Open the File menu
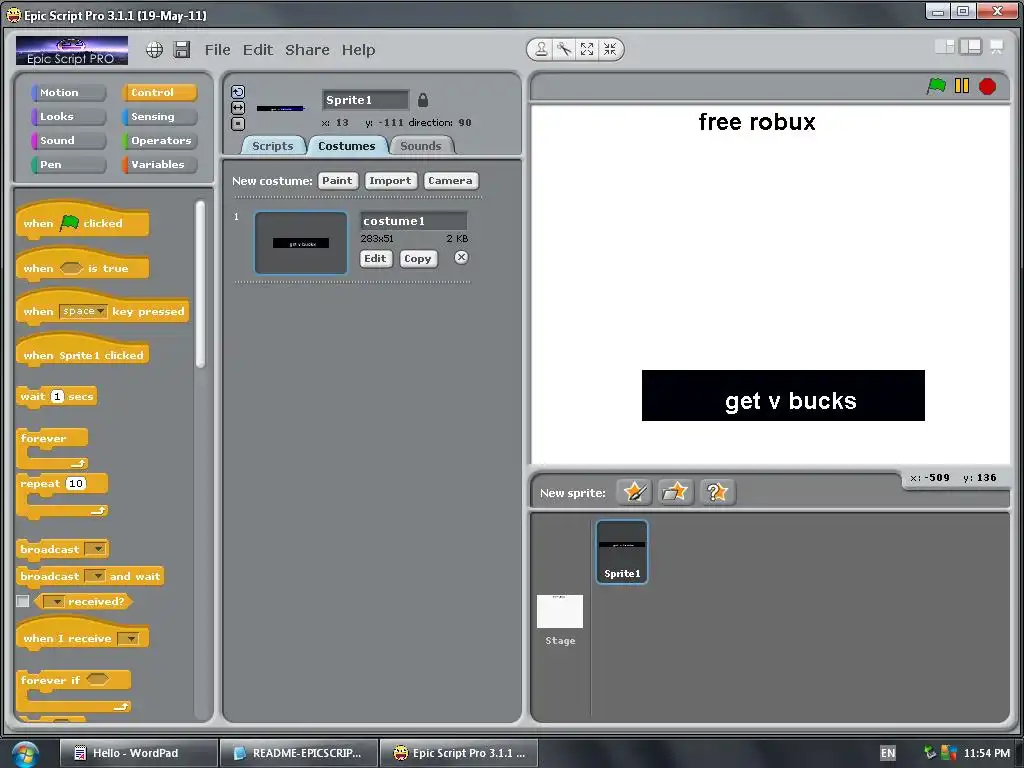The width and height of the screenshot is (1024, 768). click(217, 50)
